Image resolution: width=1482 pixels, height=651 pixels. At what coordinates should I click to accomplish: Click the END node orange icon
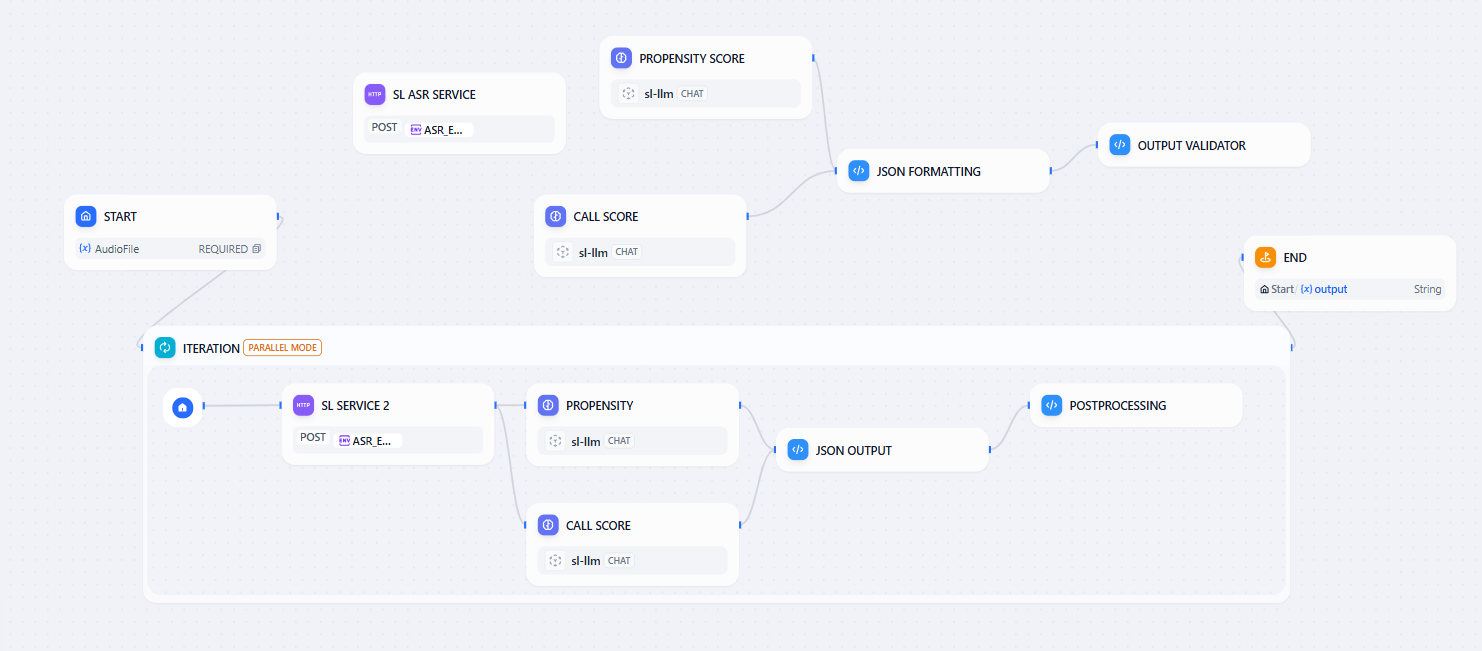click(1265, 257)
